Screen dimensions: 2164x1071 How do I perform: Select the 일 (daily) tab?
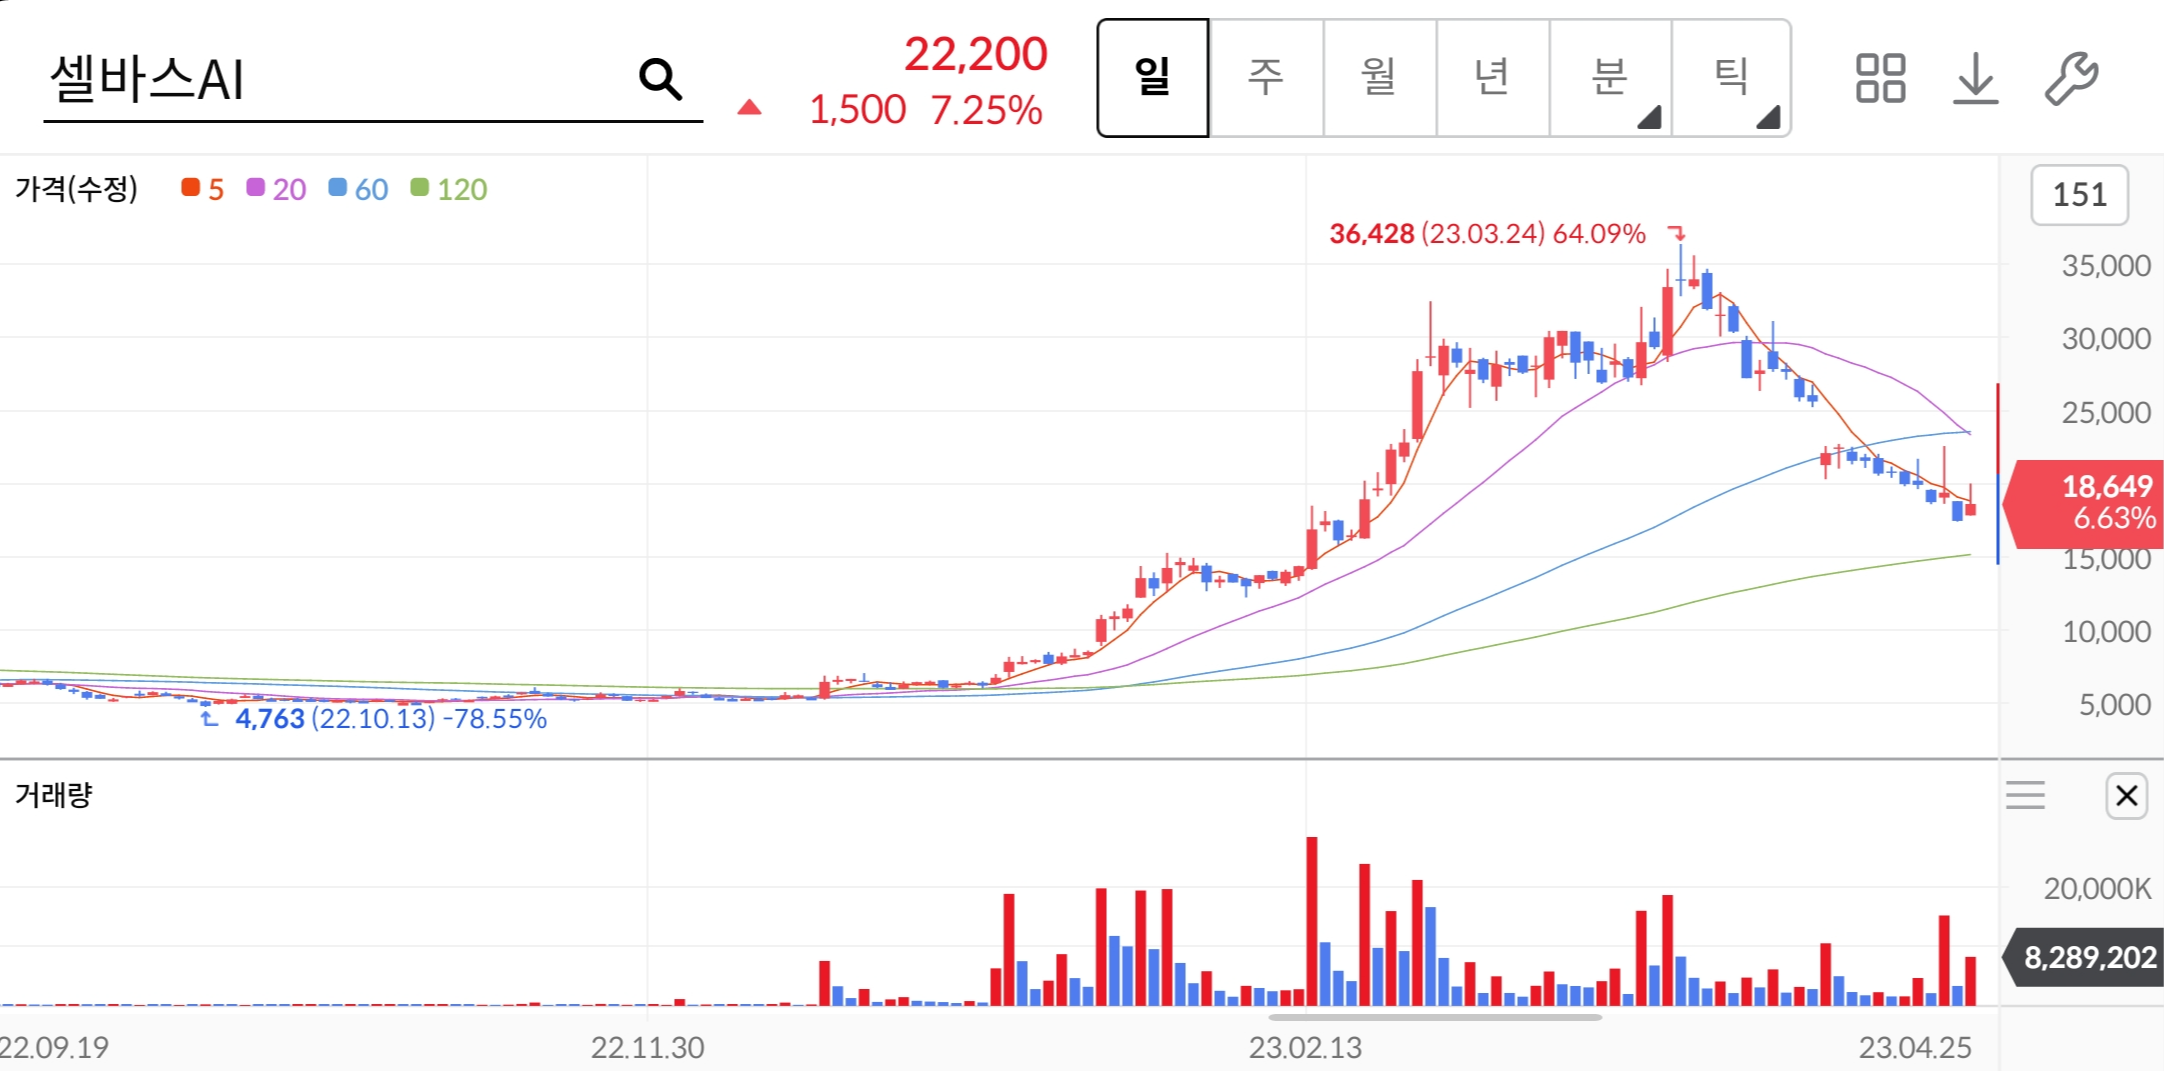[x=1153, y=77]
